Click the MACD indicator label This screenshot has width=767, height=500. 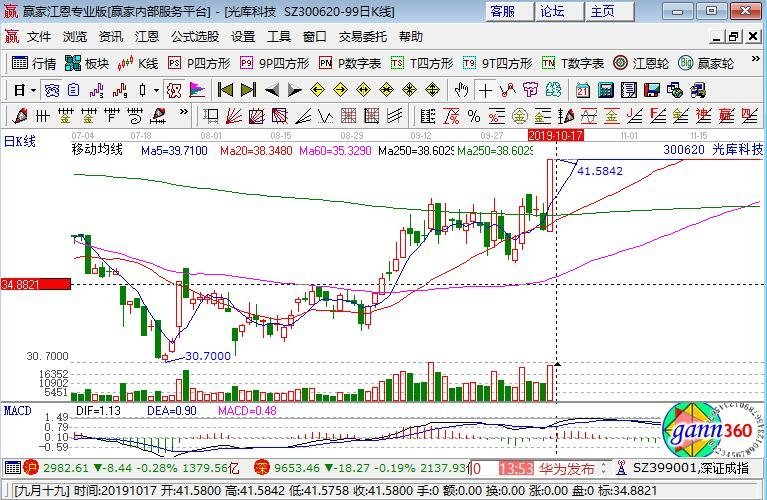tap(18, 411)
